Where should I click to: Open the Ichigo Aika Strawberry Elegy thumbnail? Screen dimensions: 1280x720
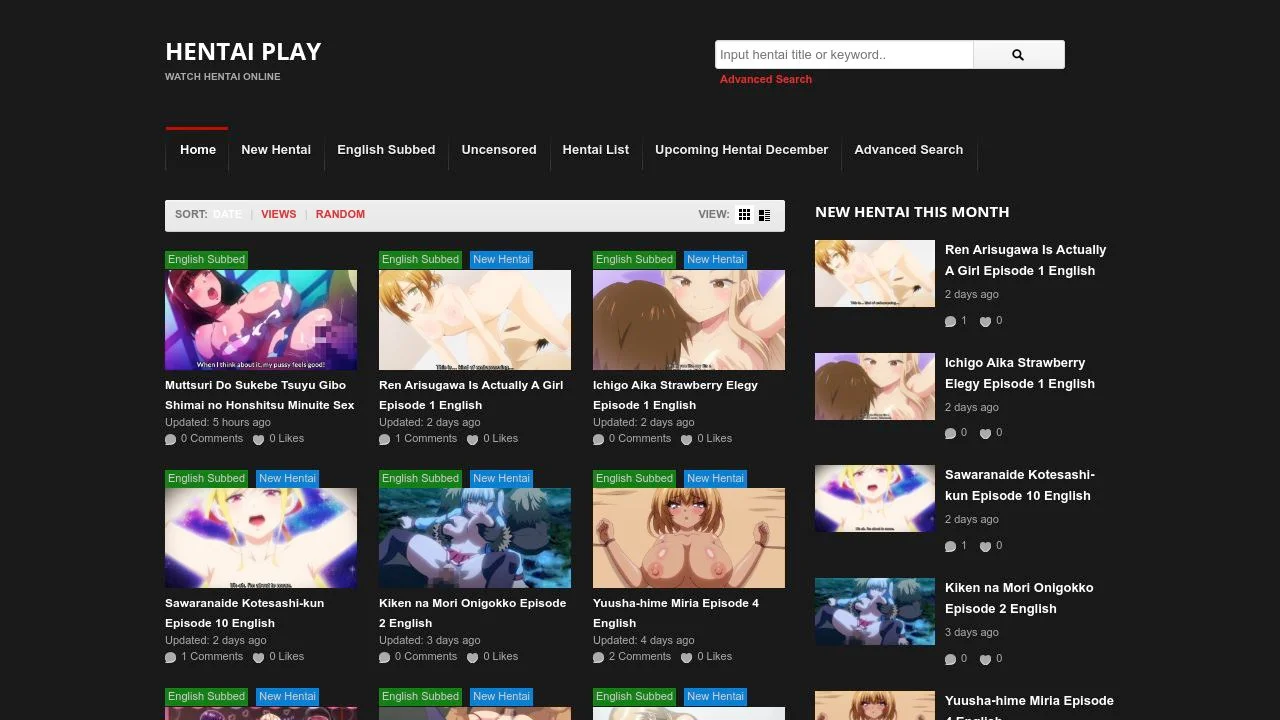point(688,319)
